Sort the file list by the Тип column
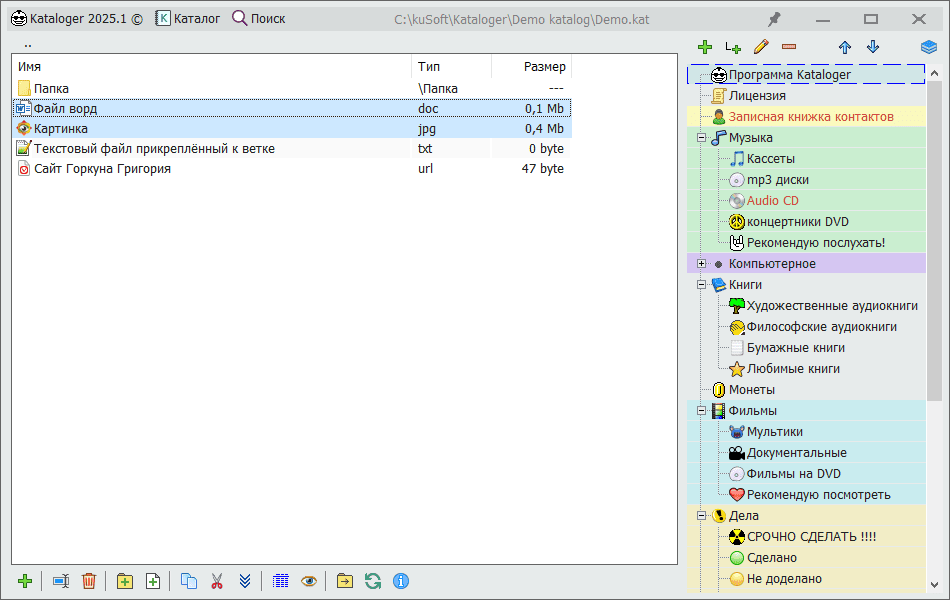Viewport: 950px width, 600px height. (451, 67)
